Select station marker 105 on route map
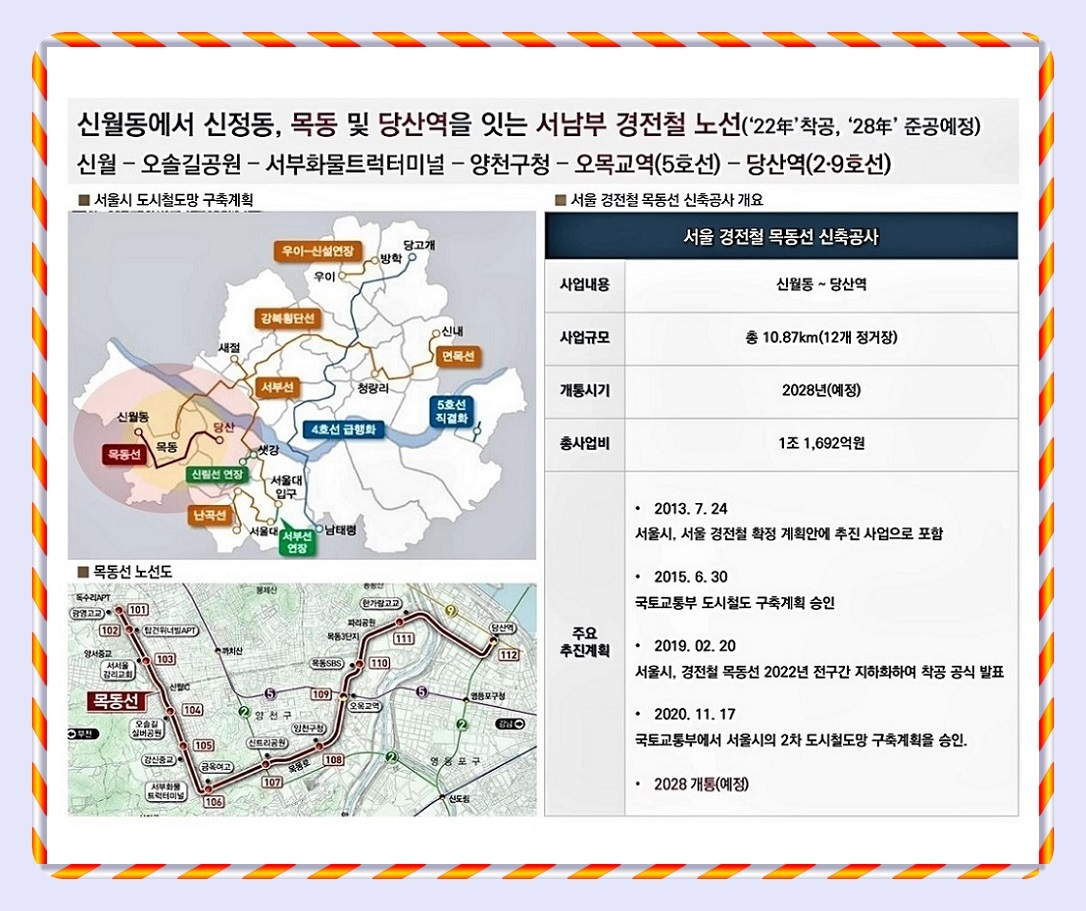Viewport: 1086px width, 911px height. click(x=202, y=745)
